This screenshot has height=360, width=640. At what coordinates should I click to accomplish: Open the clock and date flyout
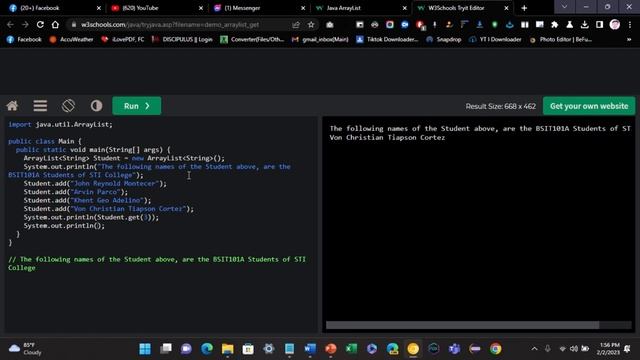tap(609, 349)
